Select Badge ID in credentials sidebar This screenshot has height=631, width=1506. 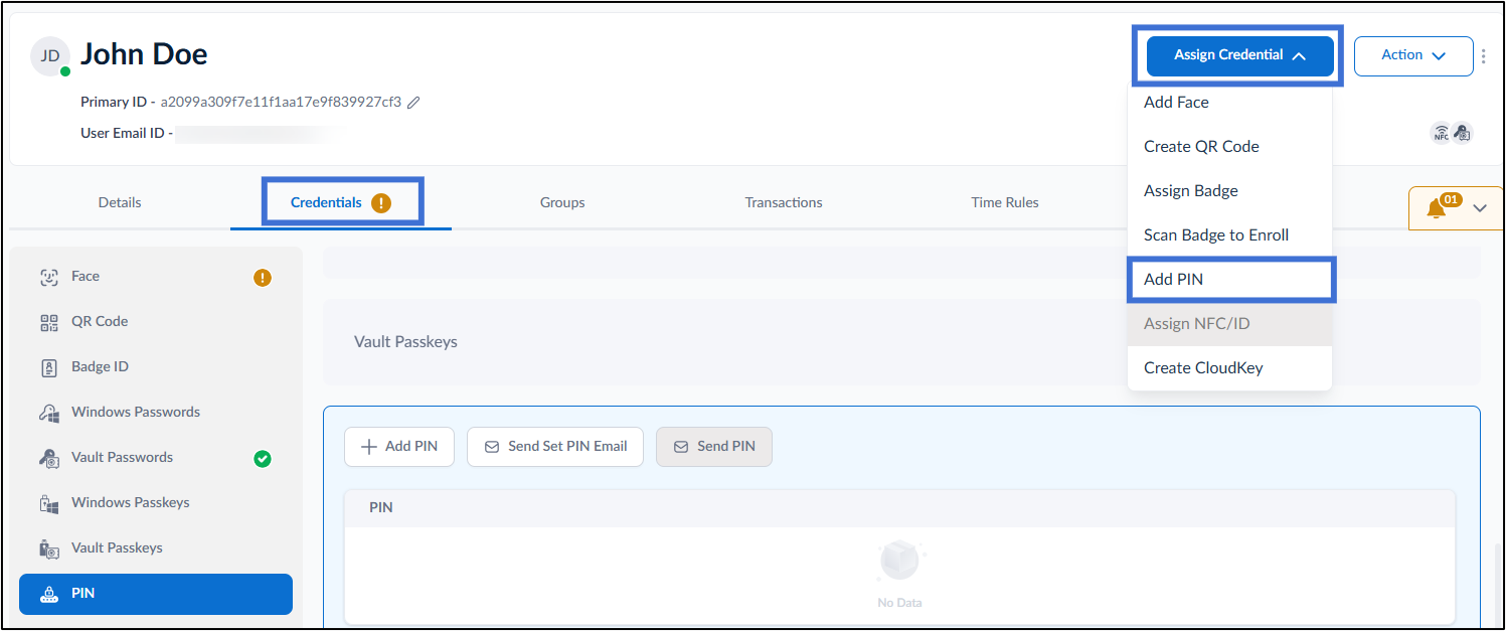click(156, 367)
